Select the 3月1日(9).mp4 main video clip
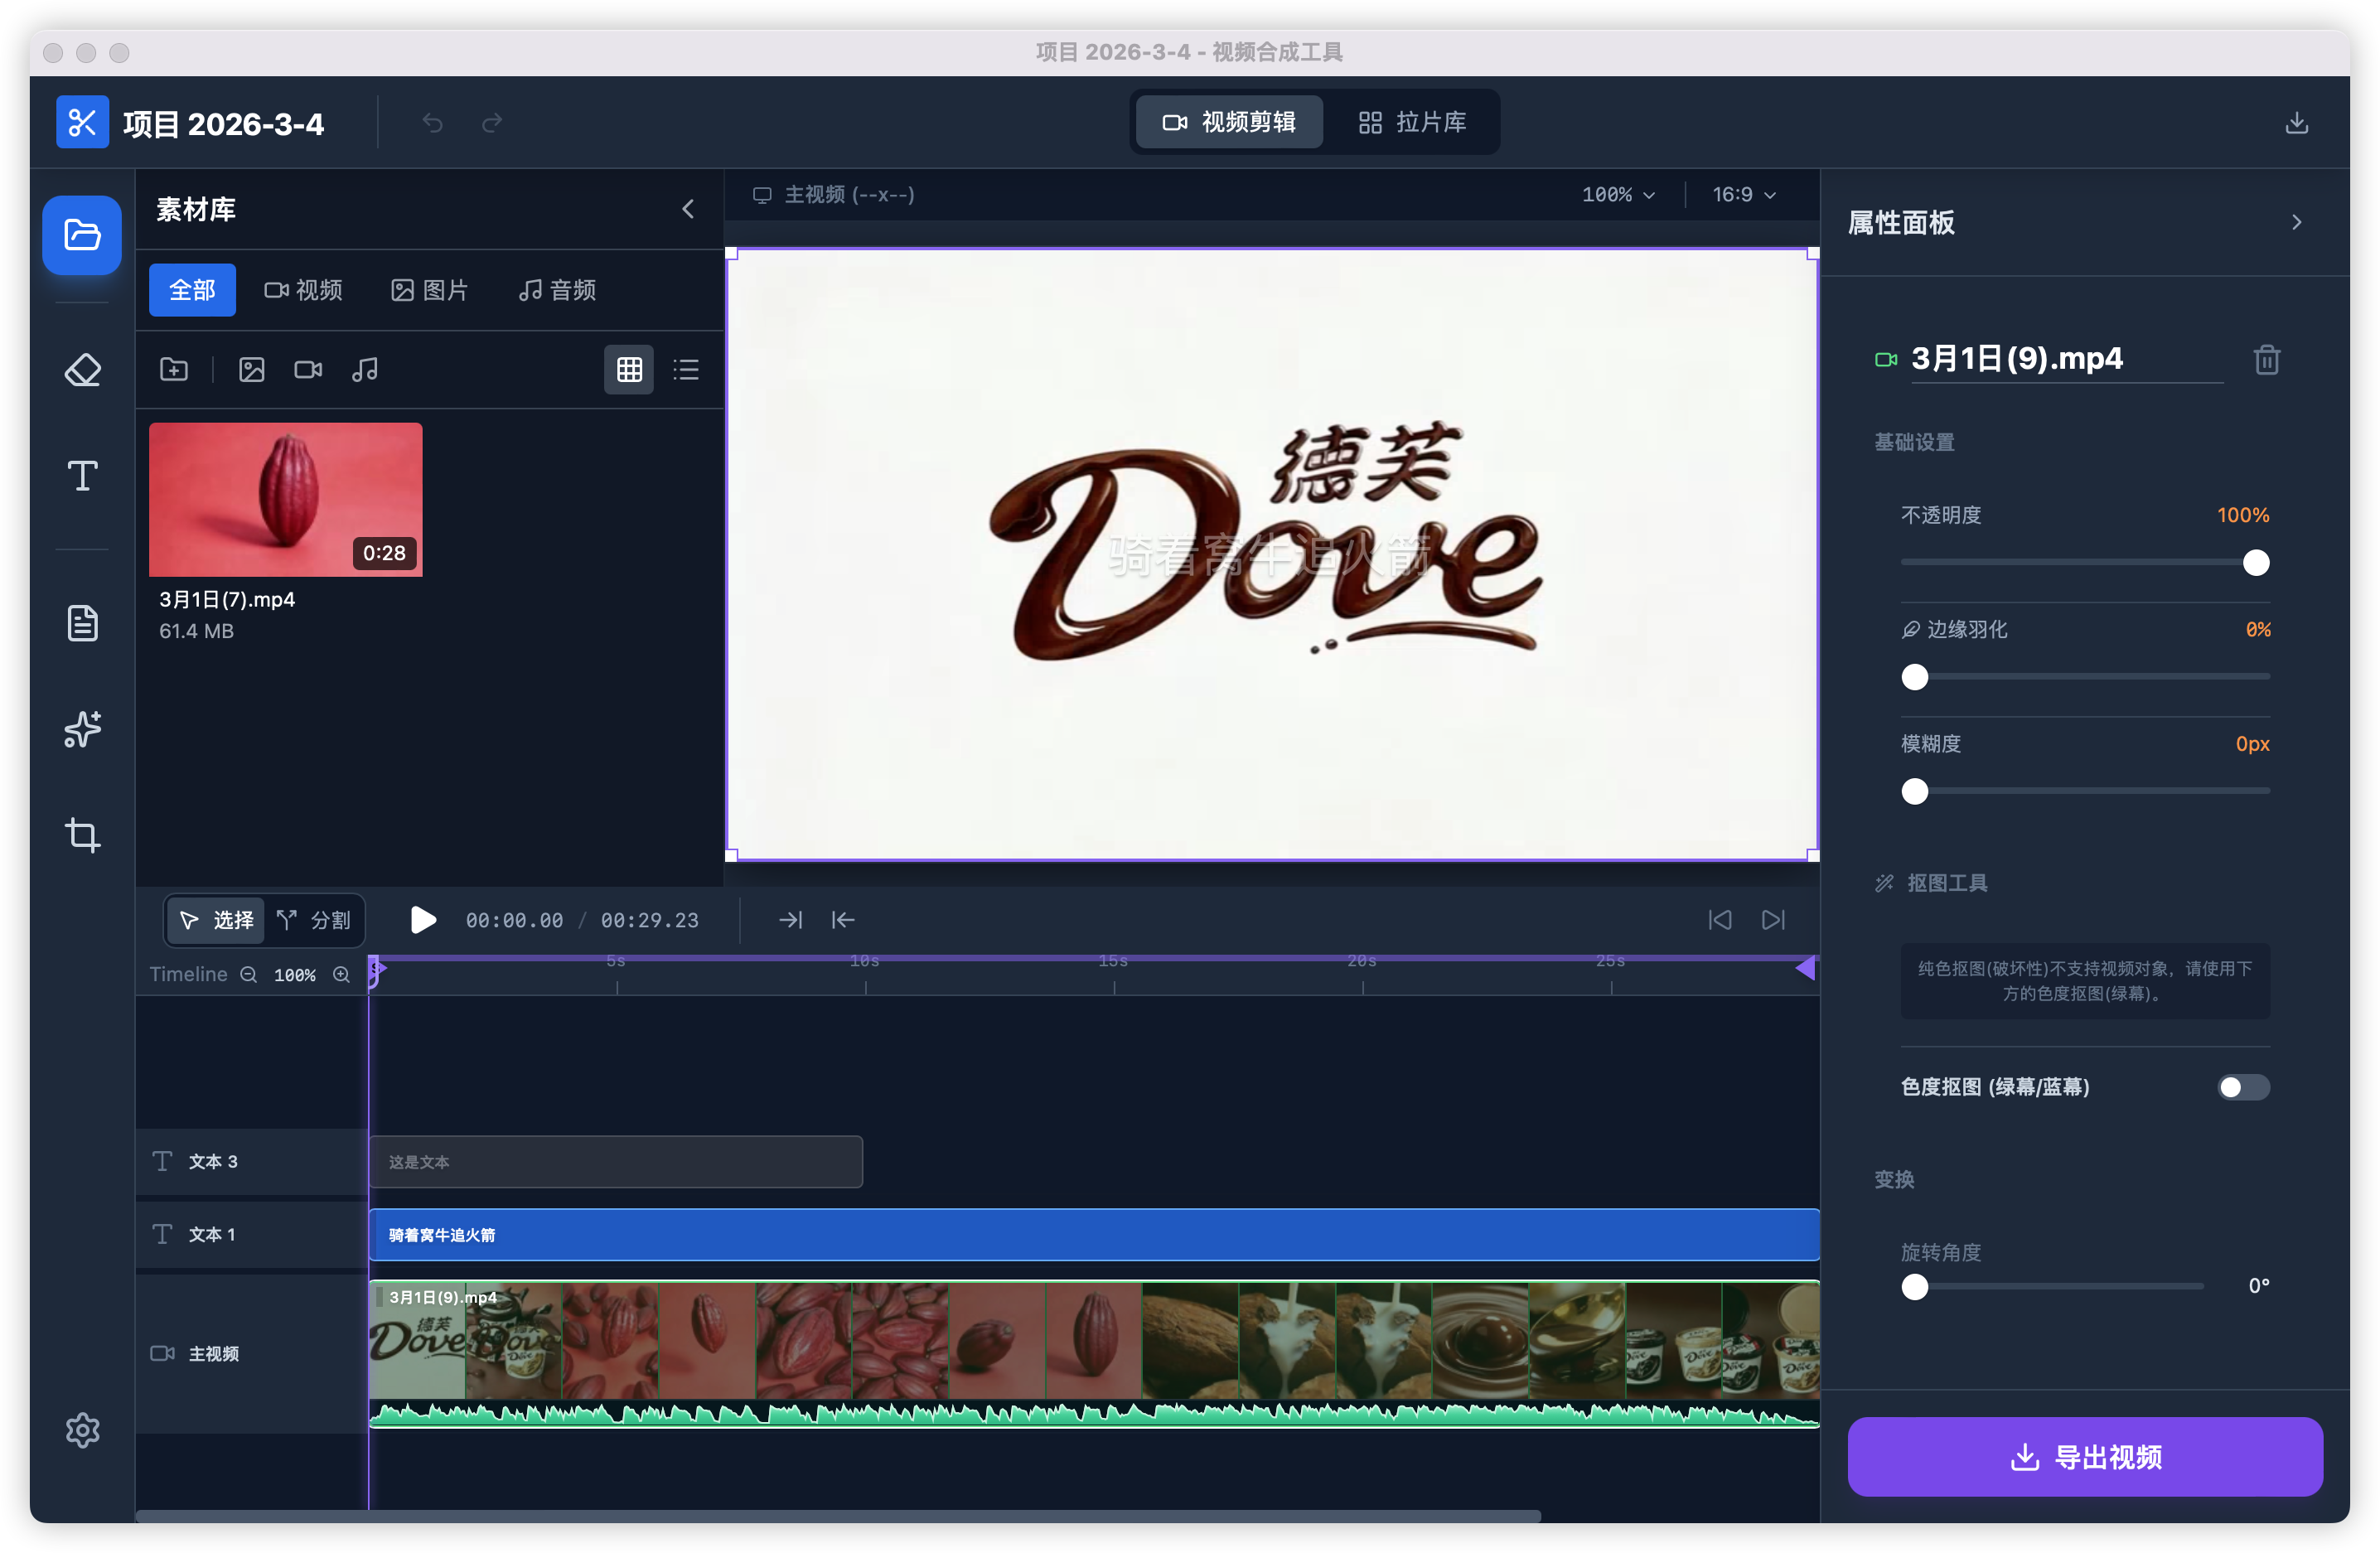 (x=1094, y=1354)
